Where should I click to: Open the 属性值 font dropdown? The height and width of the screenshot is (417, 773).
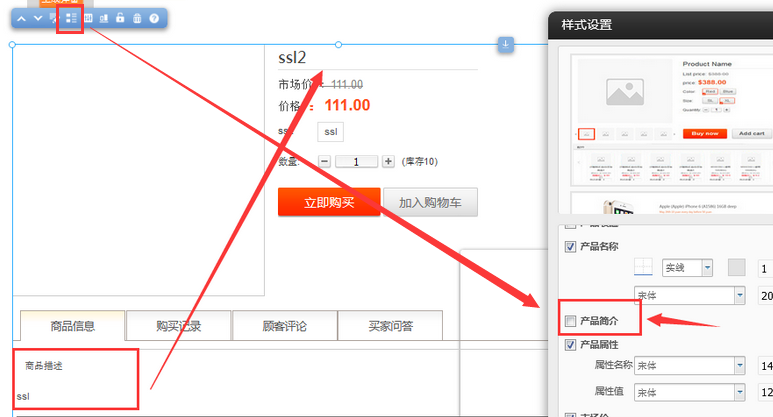tap(690, 392)
